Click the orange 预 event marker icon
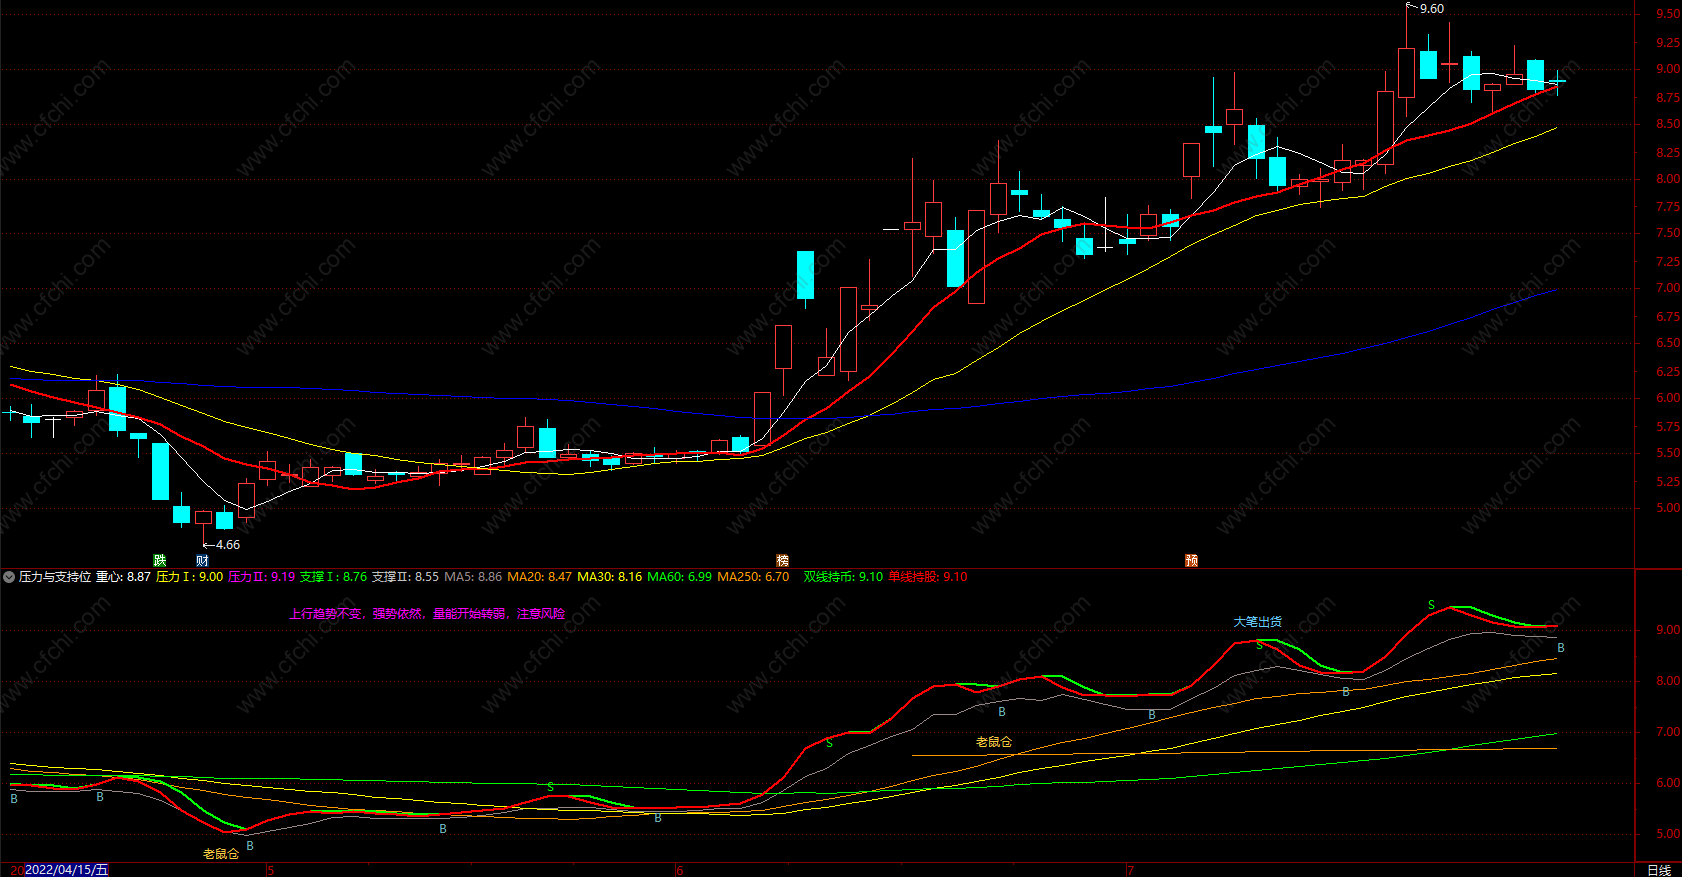The width and height of the screenshot is (1682, 877). point(1191,560)
